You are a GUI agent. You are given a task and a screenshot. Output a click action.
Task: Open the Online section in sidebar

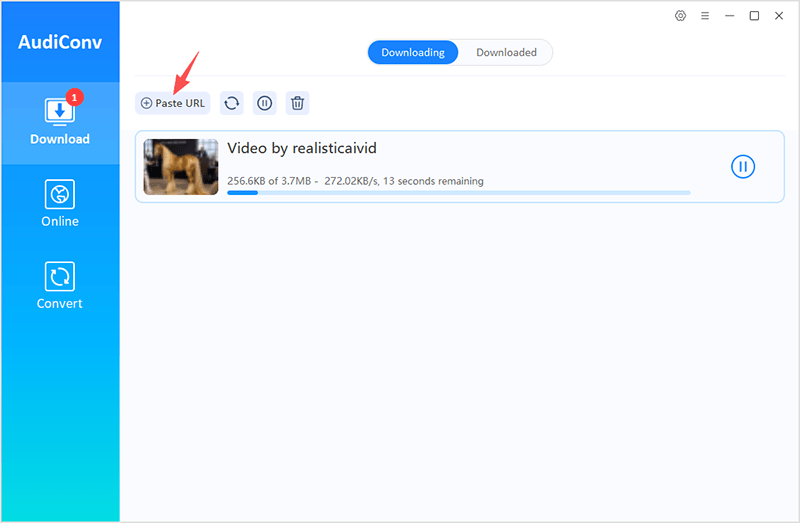pyautogui.click(x=60, y=204)
